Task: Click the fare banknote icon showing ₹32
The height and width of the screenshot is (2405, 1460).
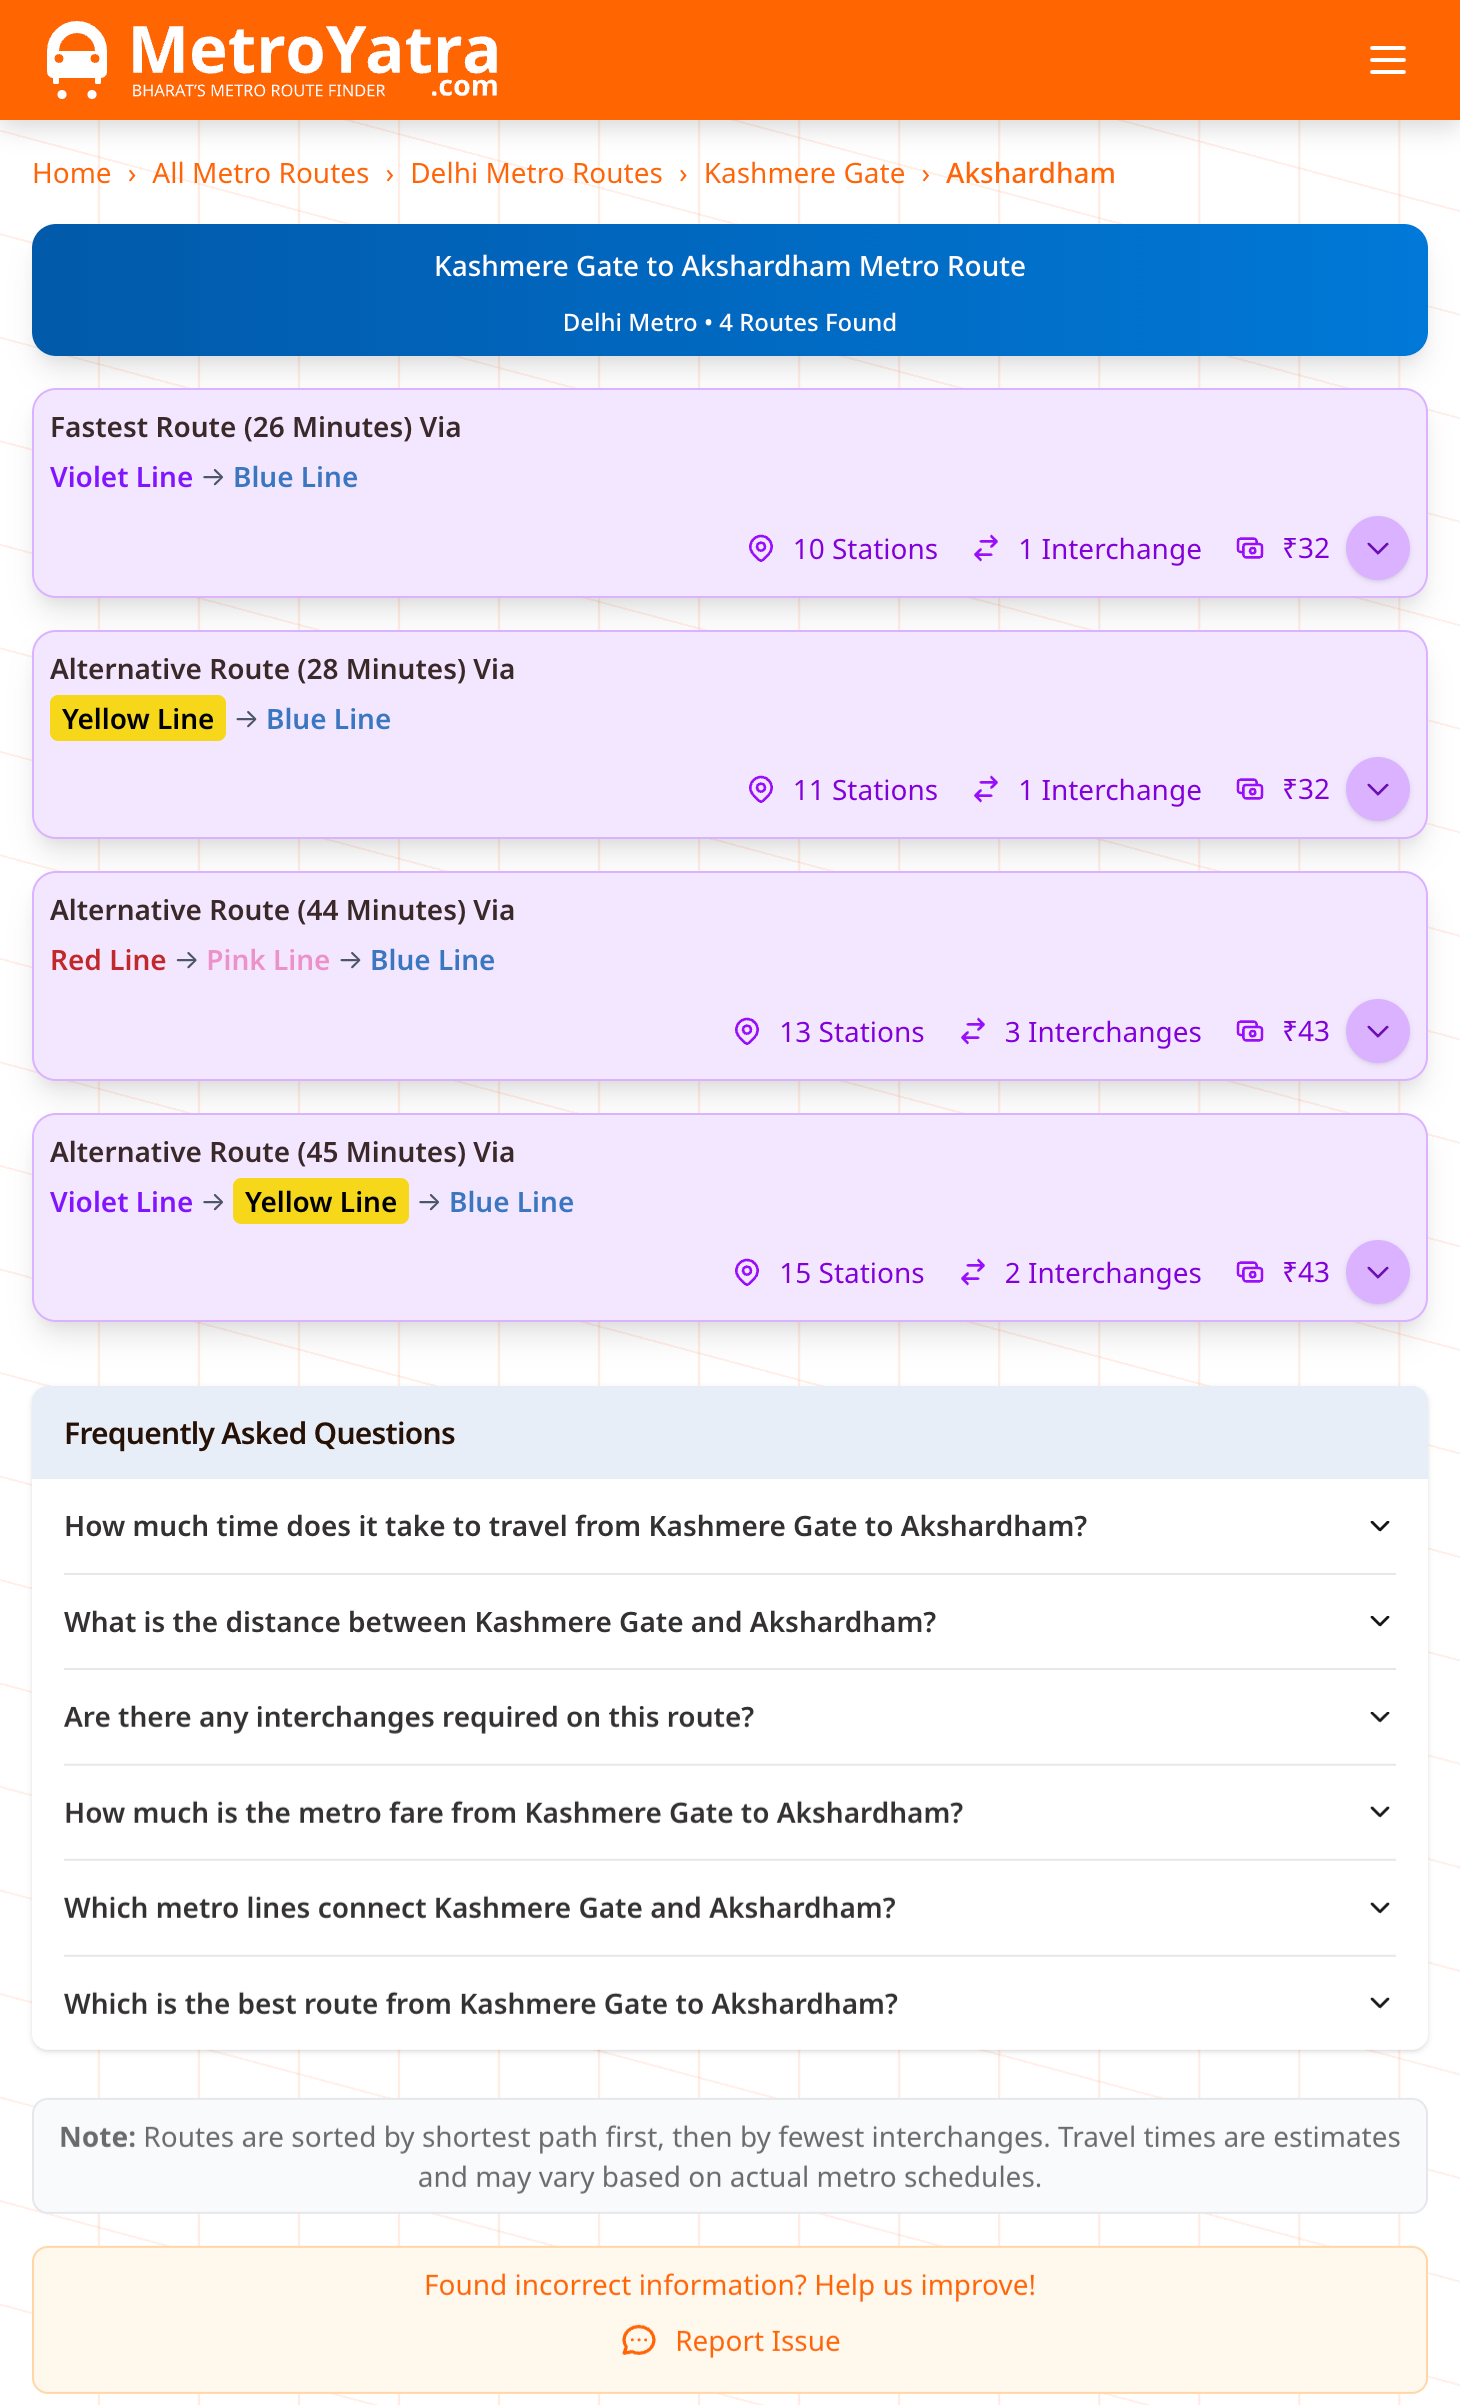Action: click(1250, 548)
